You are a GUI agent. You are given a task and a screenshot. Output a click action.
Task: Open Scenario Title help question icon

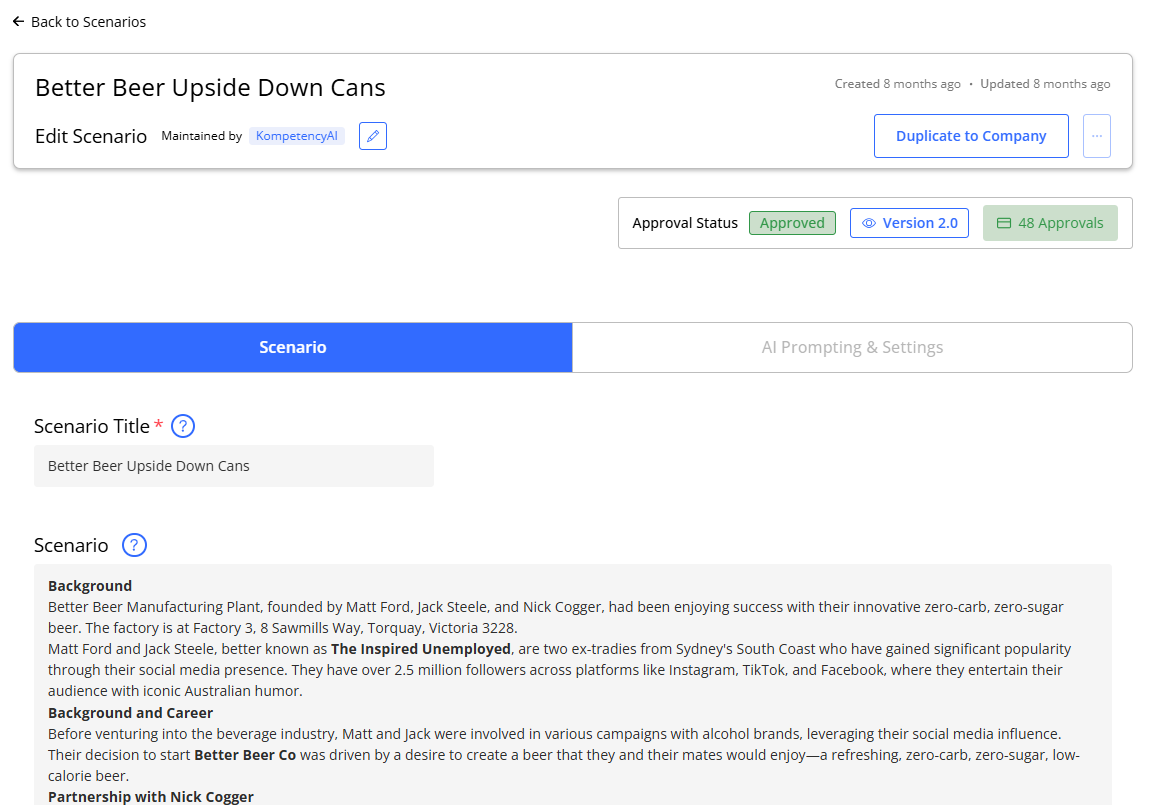click(183, 426)
